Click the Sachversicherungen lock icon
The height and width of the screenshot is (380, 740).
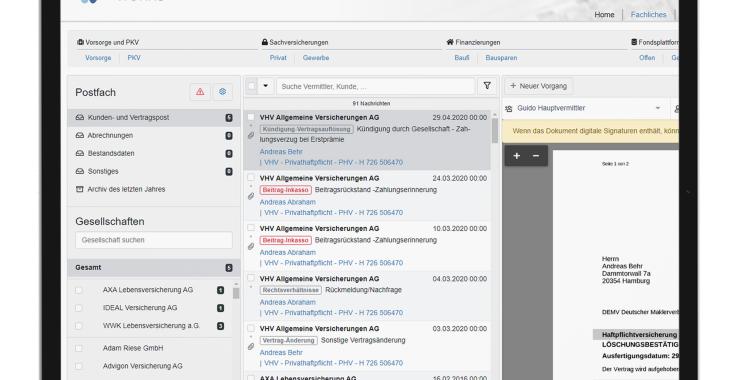(265, 42)
